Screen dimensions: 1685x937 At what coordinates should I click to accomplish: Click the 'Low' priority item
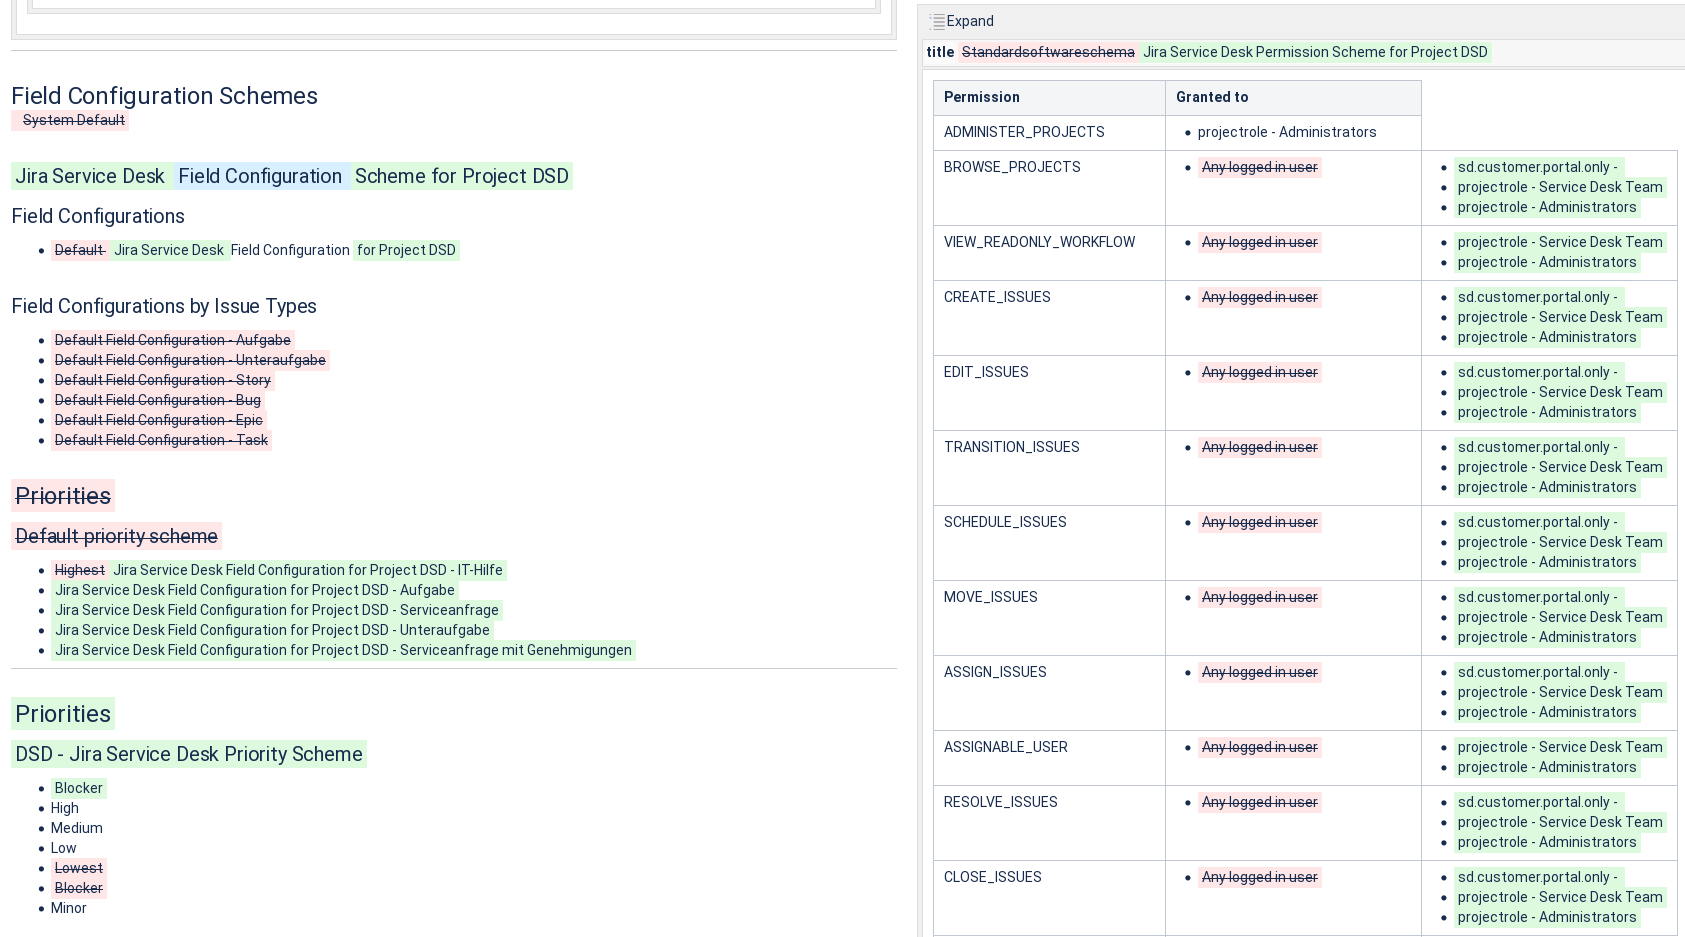pos(64,848)
